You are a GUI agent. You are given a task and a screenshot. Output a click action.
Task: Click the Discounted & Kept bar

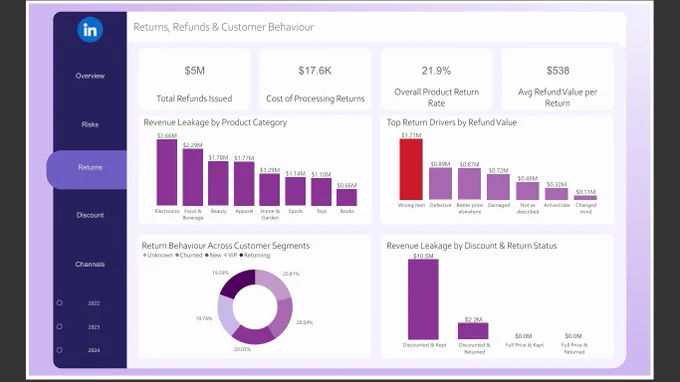tap(423, 299)
